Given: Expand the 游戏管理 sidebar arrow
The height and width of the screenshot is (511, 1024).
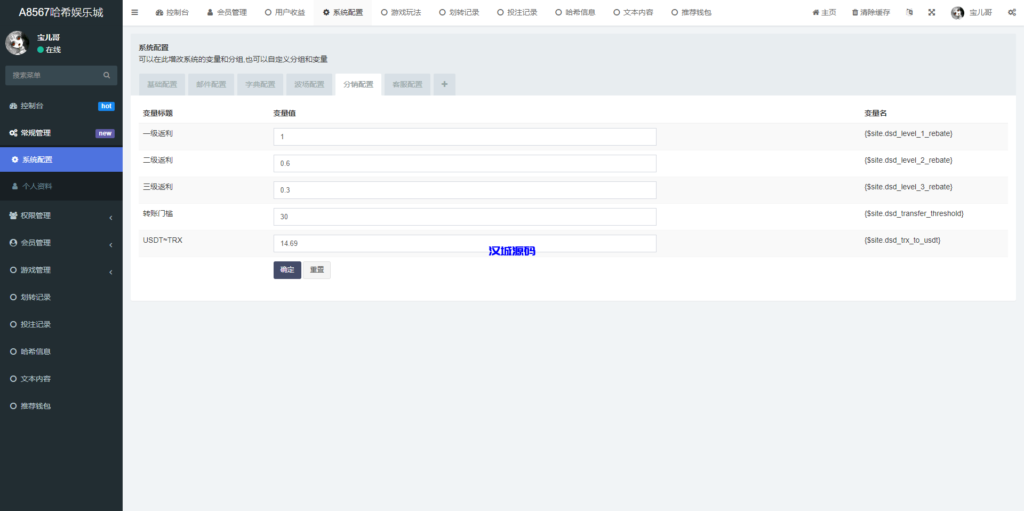Looking at the screenshot, I should [x=111, y=272].
